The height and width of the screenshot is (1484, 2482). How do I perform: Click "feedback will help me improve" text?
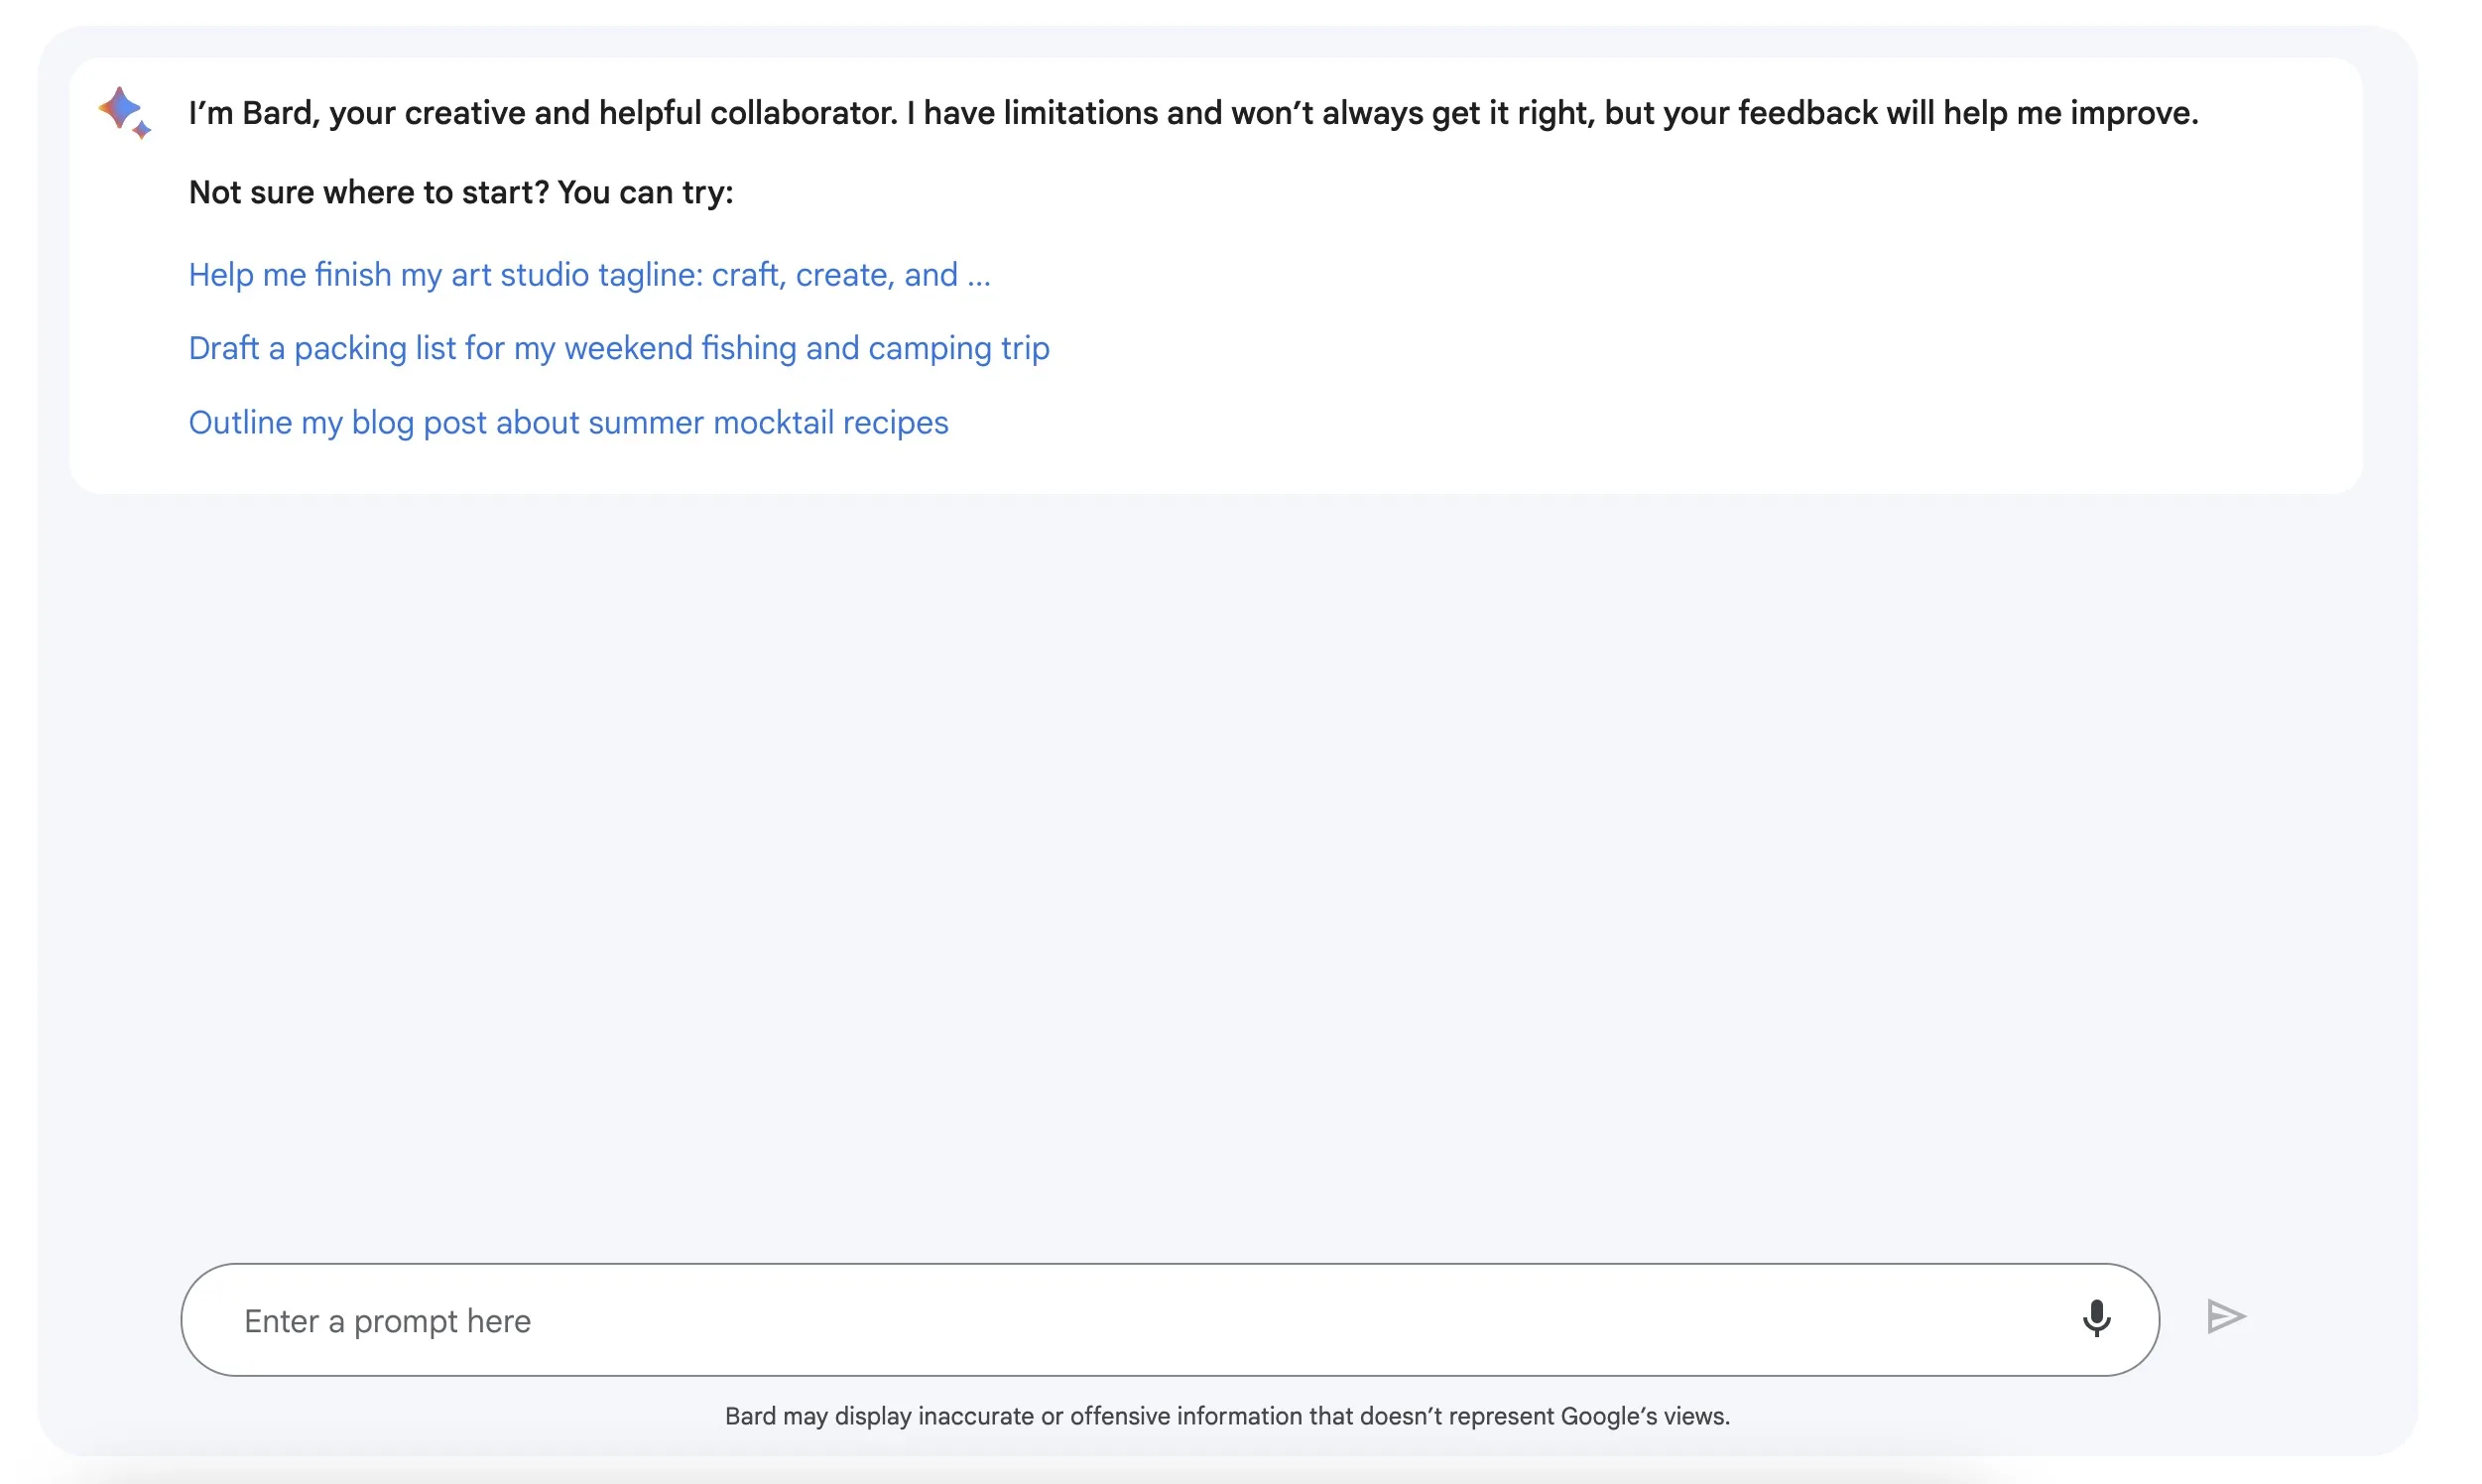(x=1966, y=113)
